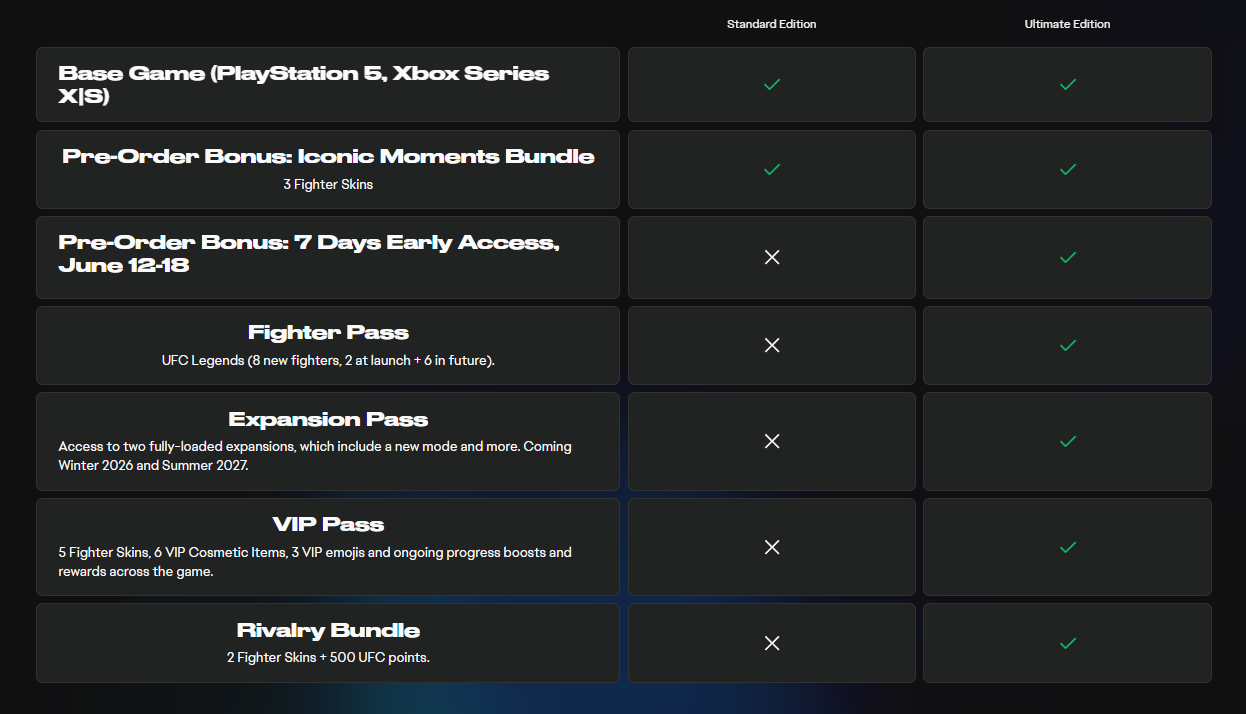The height and width of the screenshot is (714, 1246).
Task: Click Ultimate Edition checkmark for Expansion Pass
Action: tap(1067, 441)
